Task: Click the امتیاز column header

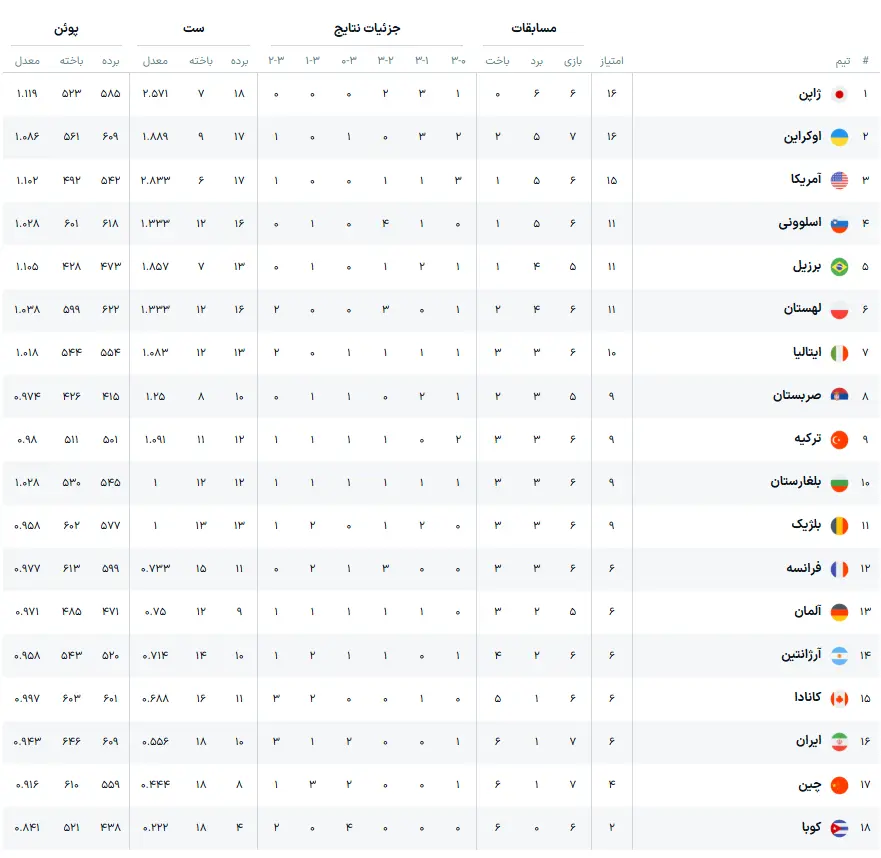Action: [611, 61]
